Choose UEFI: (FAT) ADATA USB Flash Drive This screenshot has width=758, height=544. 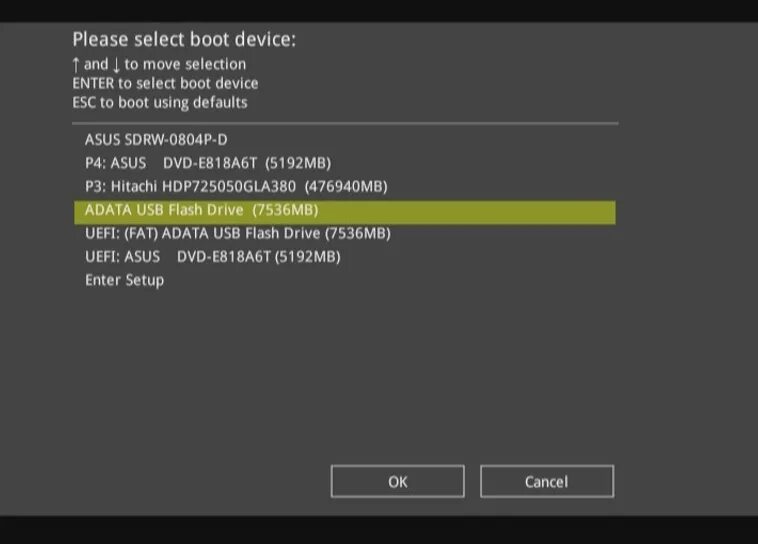tap(238, 233)
